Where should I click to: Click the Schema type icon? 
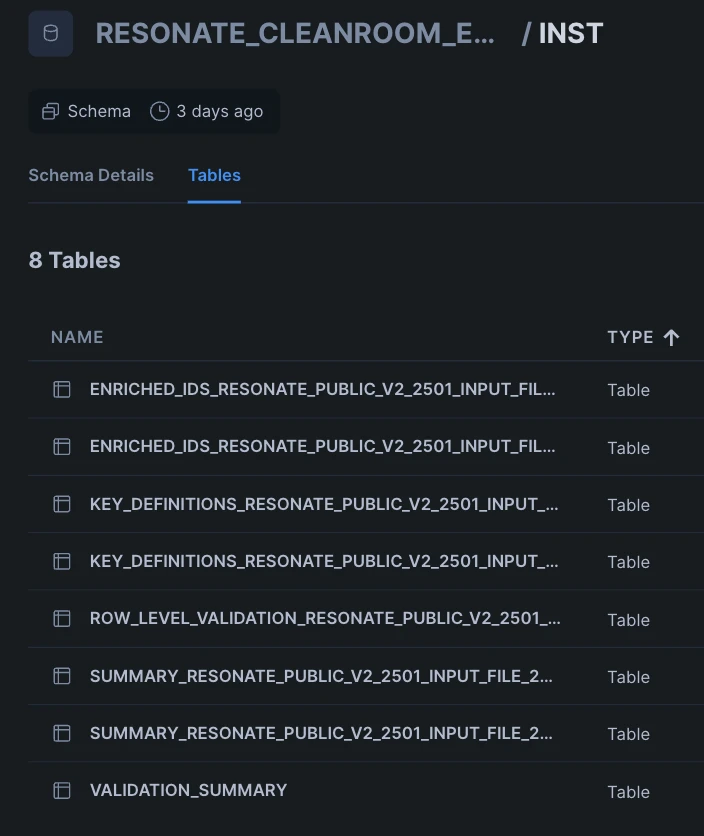51,111
